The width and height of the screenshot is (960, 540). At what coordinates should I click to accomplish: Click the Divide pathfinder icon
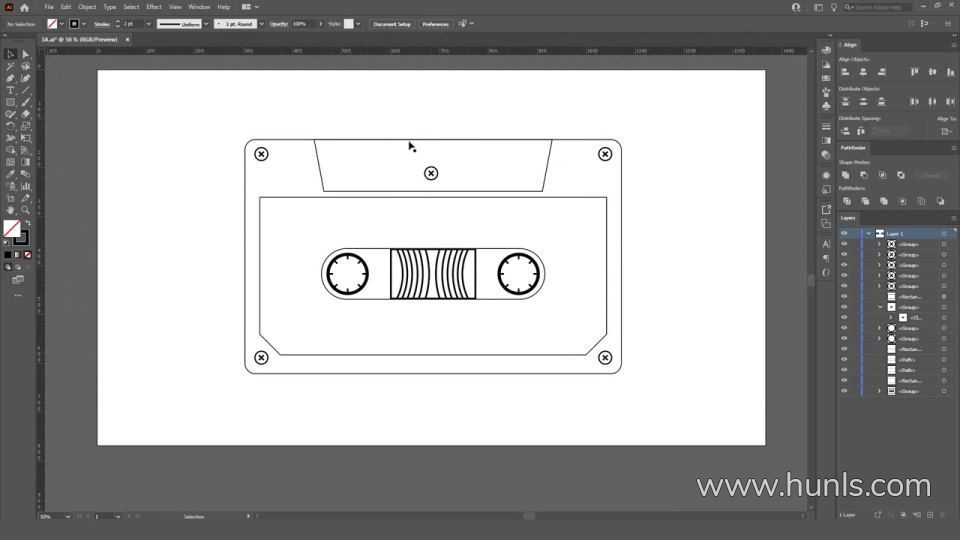847,201
